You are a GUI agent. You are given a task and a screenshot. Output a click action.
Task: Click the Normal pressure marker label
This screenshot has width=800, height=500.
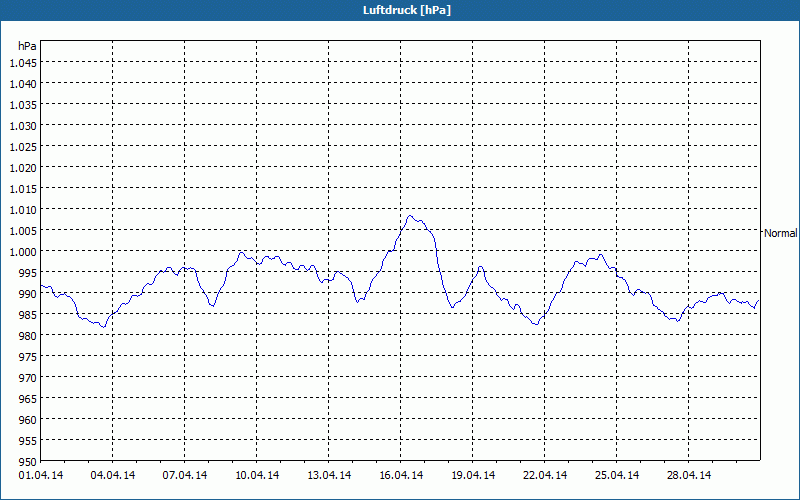point(780,233)
